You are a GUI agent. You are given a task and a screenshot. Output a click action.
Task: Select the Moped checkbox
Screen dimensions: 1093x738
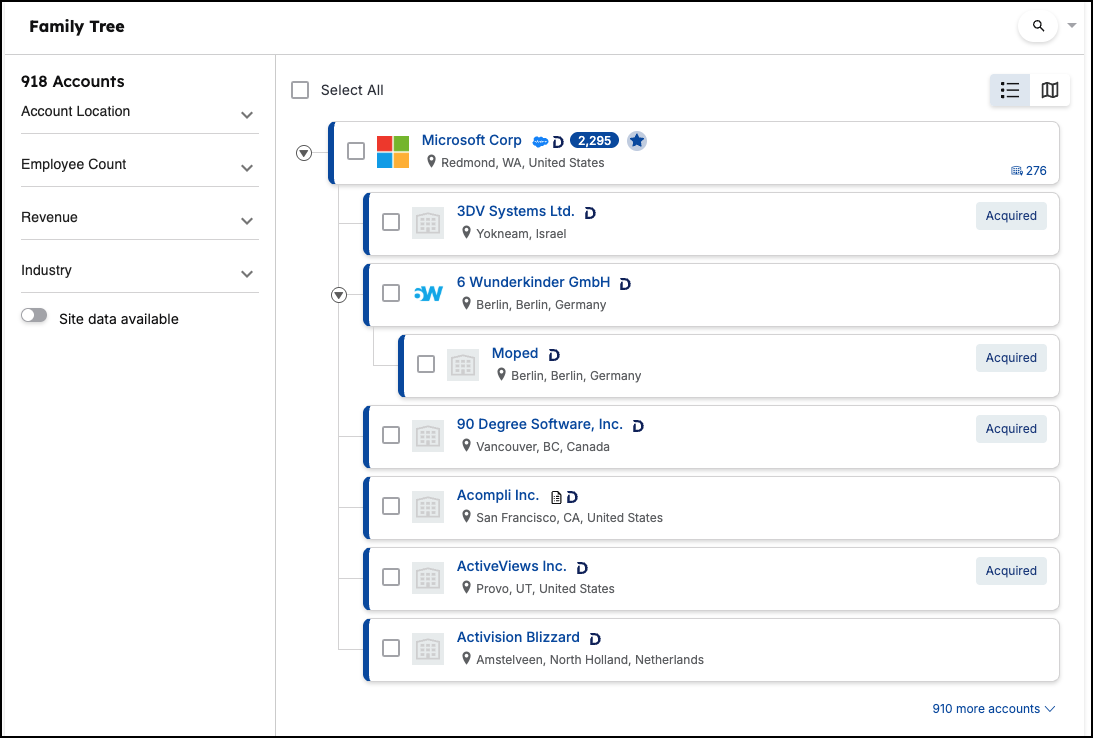426,364
